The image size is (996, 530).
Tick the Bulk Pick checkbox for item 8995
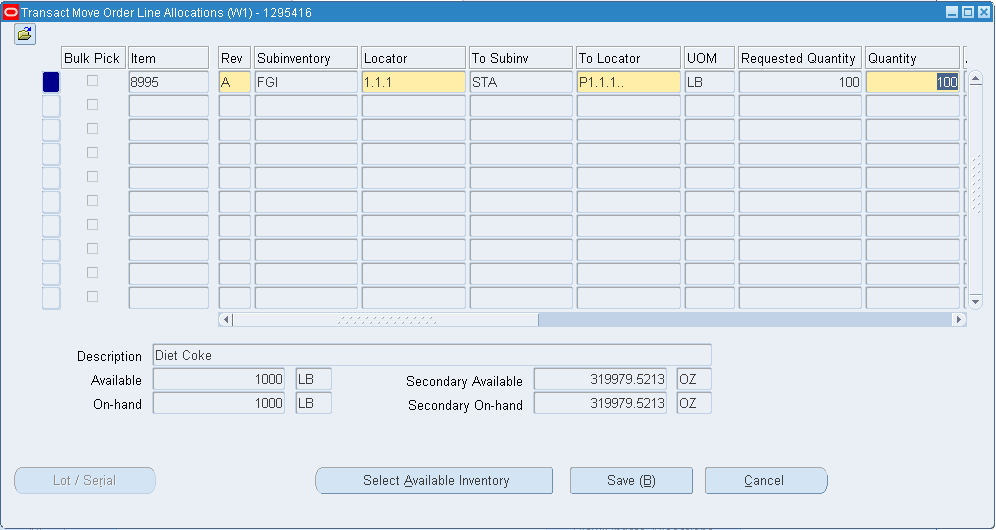coord(93,81)
